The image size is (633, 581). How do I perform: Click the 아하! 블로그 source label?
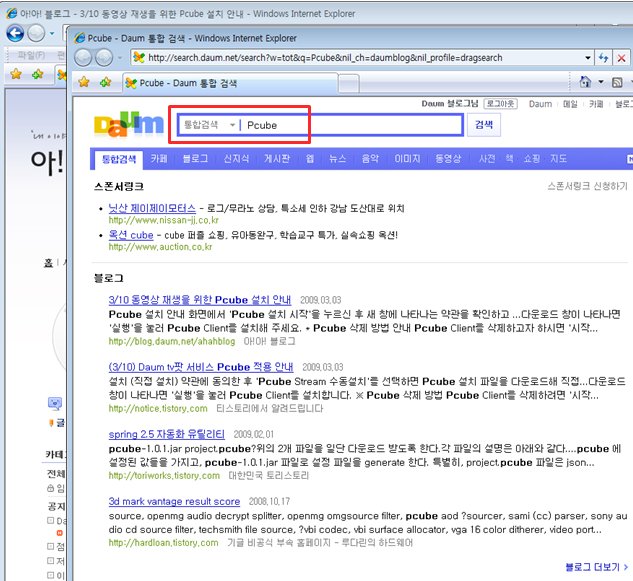click(269, 342)
